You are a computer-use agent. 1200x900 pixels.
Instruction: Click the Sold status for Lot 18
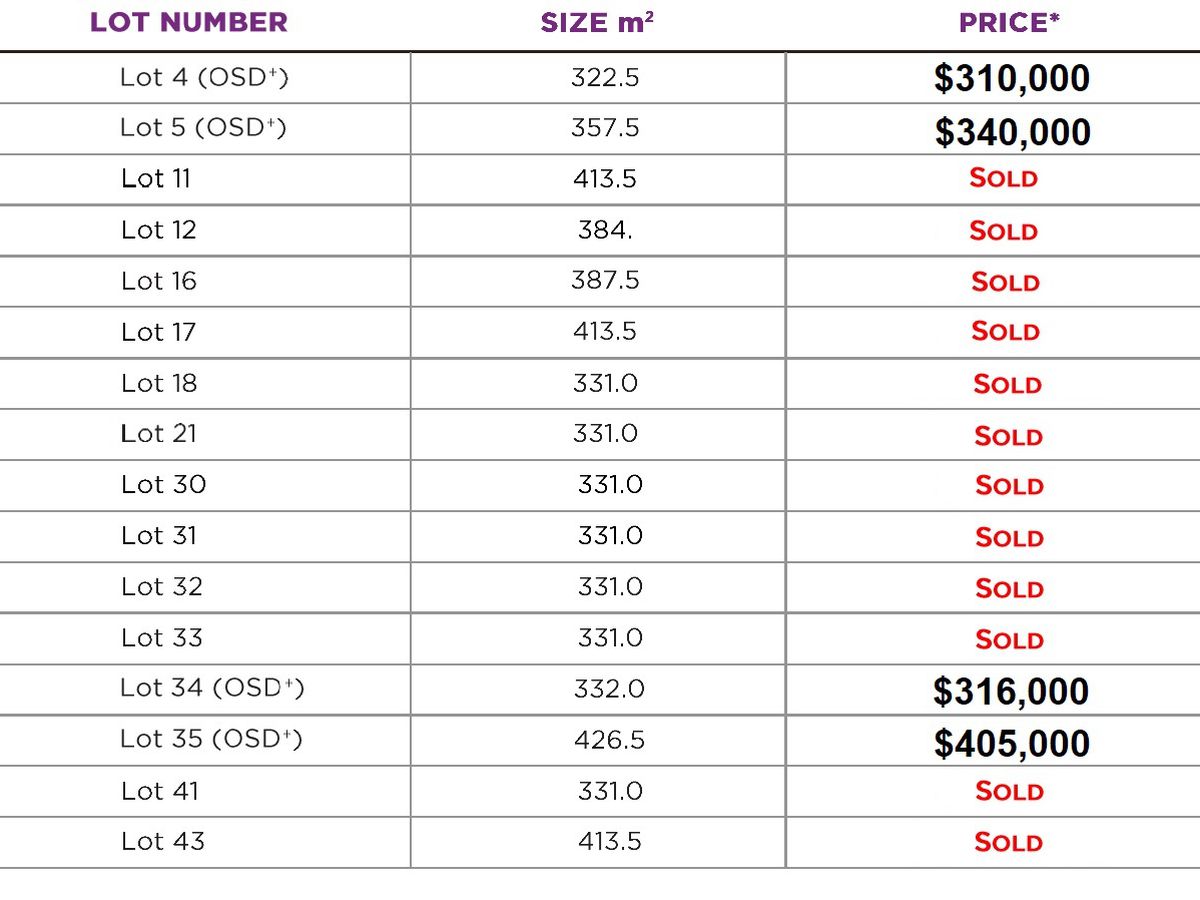(1007, 384)
